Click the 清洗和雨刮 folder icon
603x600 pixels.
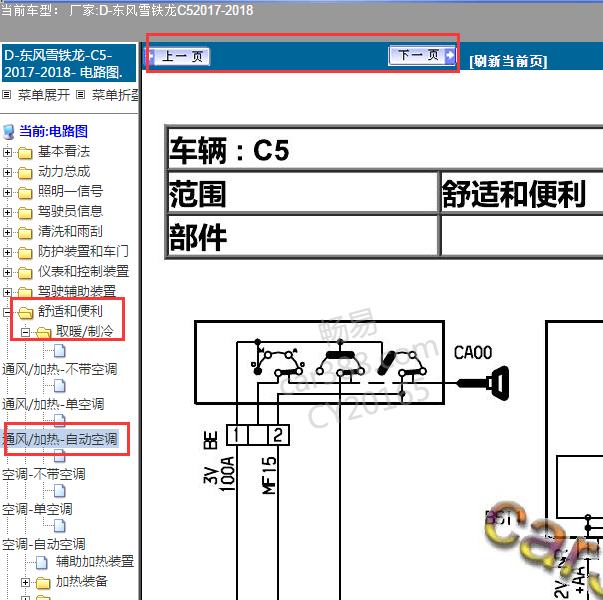[25, 233]
